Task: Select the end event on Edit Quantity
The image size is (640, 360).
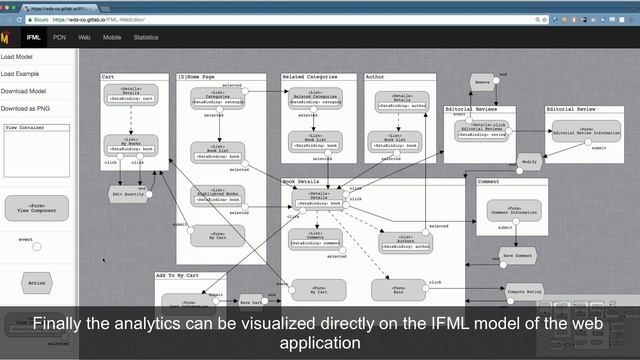Action: pos(149,194)
